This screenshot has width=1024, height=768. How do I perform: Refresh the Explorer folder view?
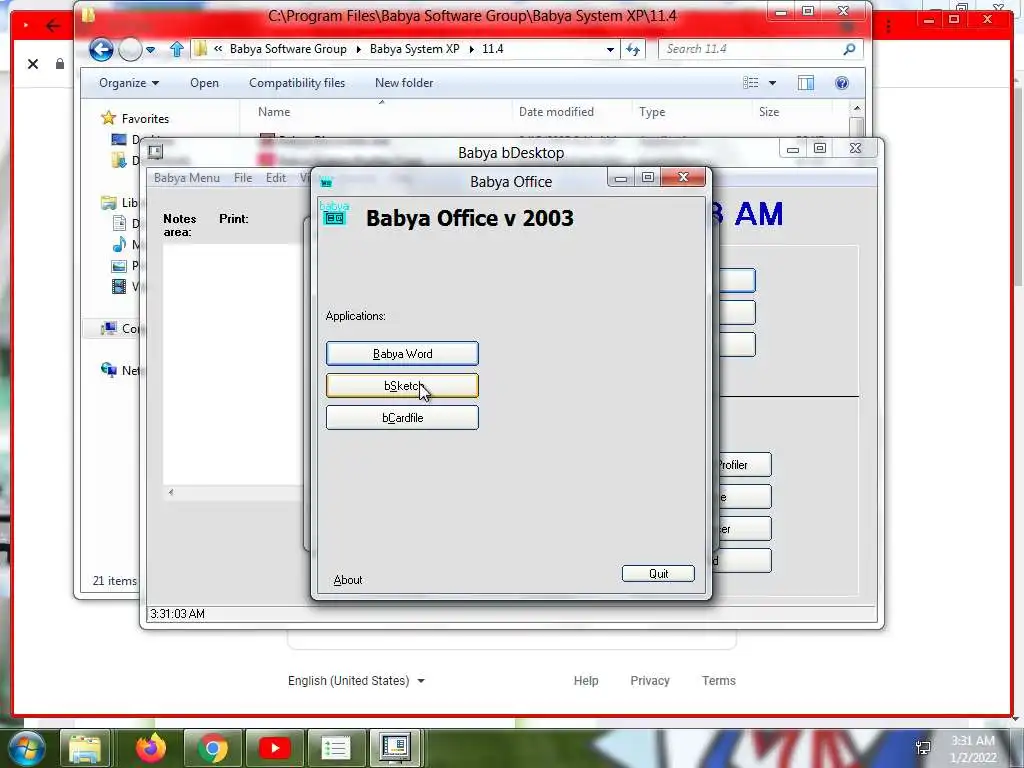point(633,50)
